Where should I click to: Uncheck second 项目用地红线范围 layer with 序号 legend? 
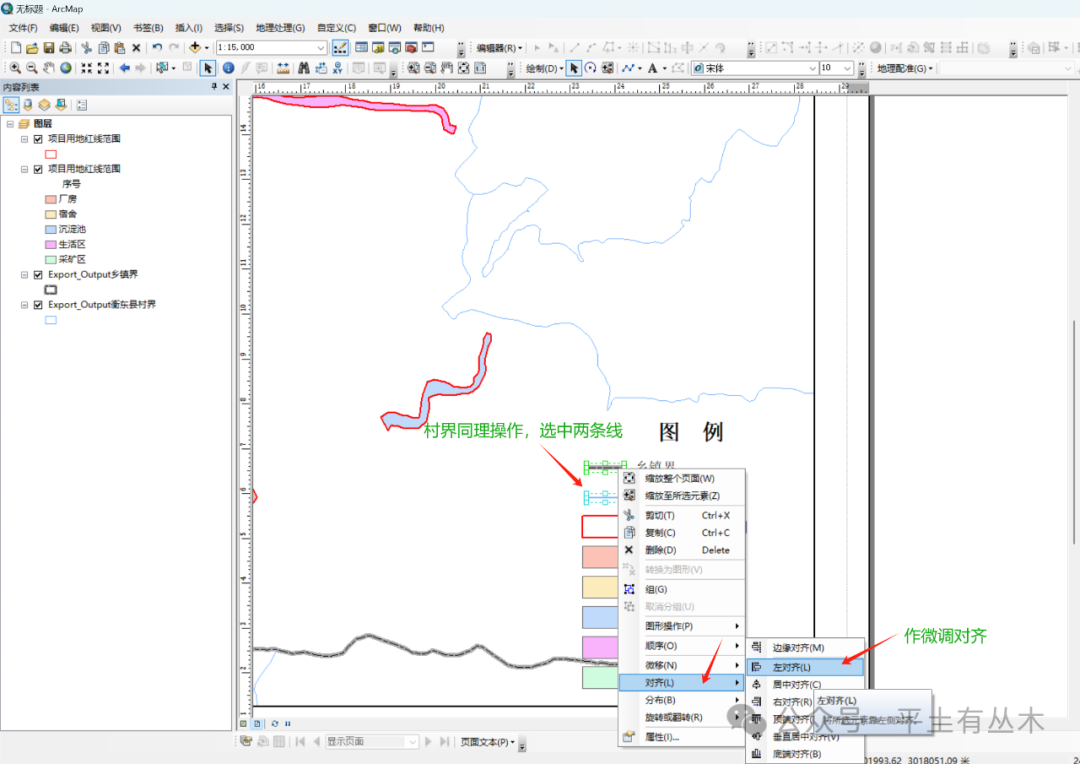coord(39,169)
